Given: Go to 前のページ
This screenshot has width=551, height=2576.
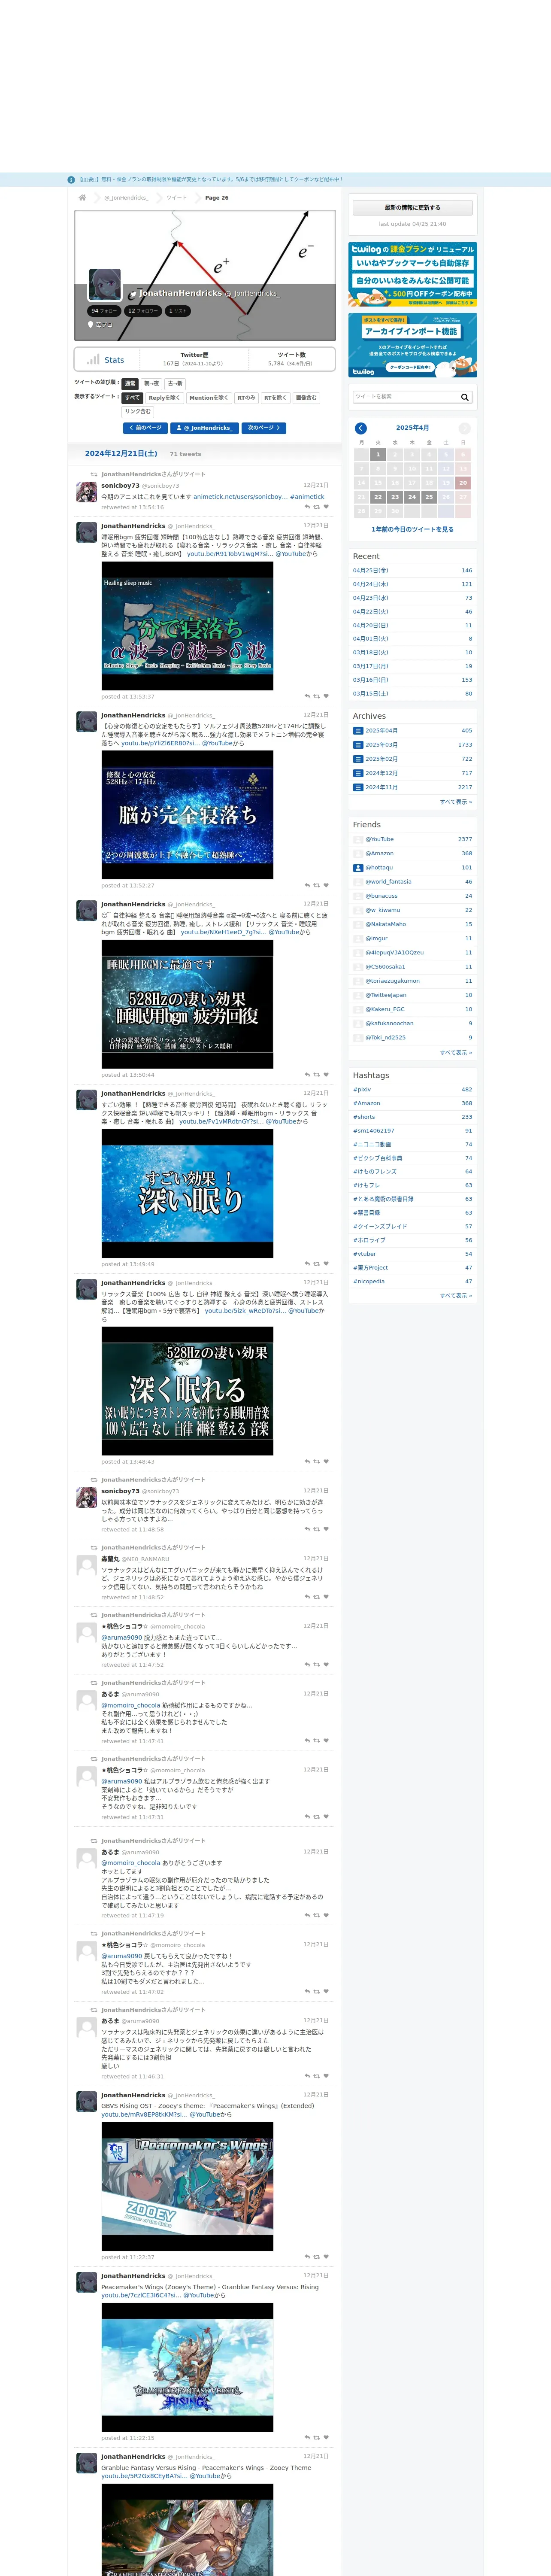Looking at the screenshot, I should tap(145, 428).
